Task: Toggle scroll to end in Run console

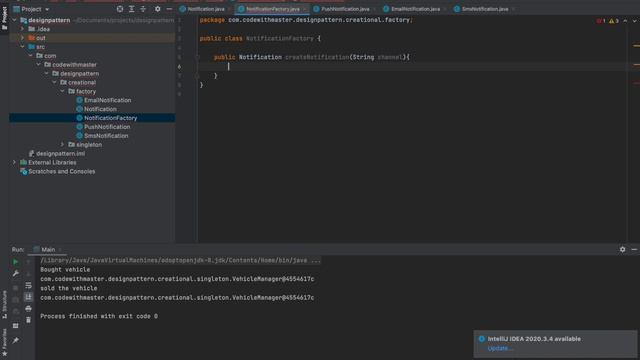Action: tap(28, 297)
